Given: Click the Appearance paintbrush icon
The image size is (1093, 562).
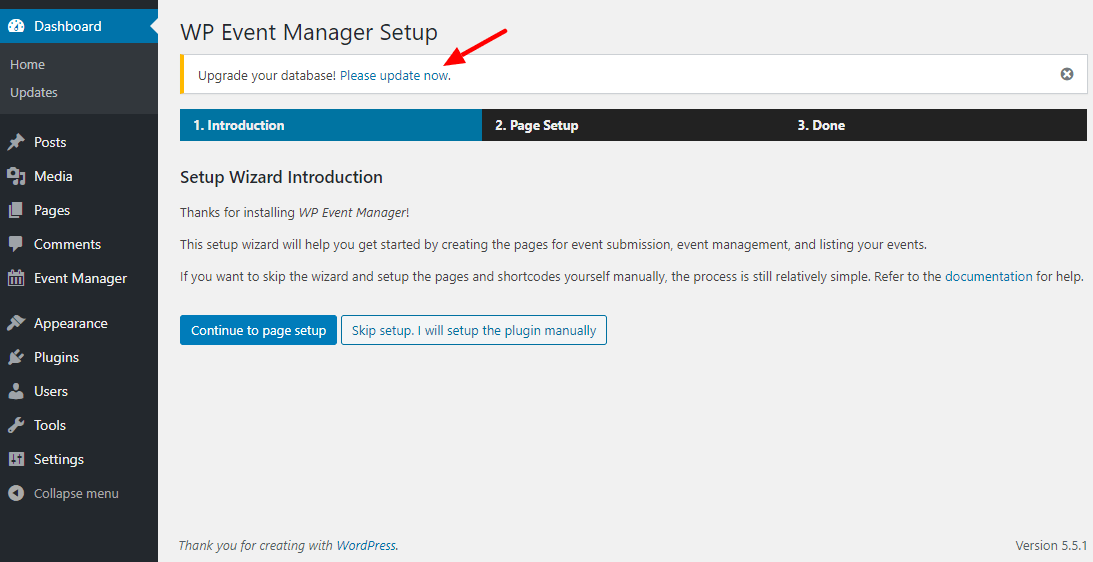Looking at the screenshot, I should [16, 324].
